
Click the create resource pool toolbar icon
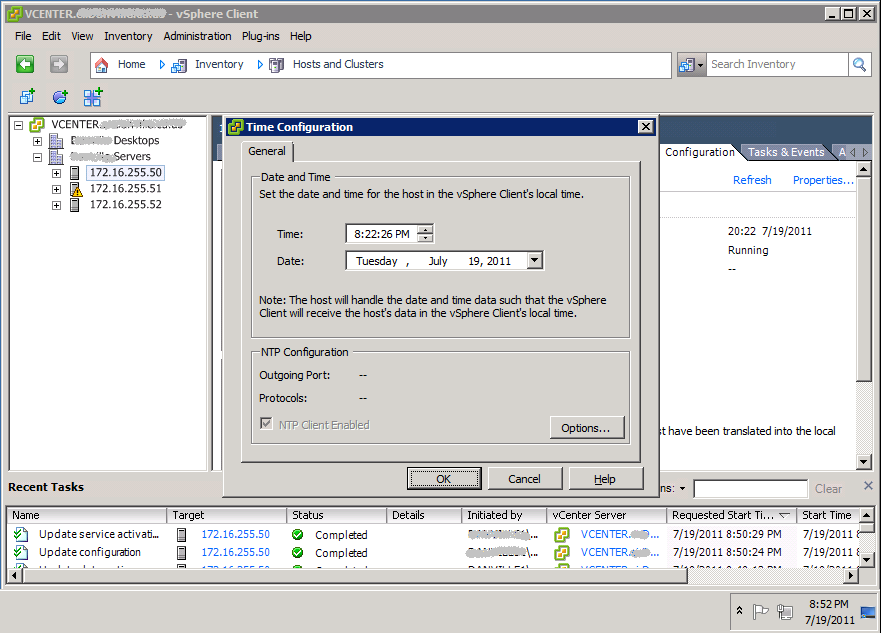59,97
